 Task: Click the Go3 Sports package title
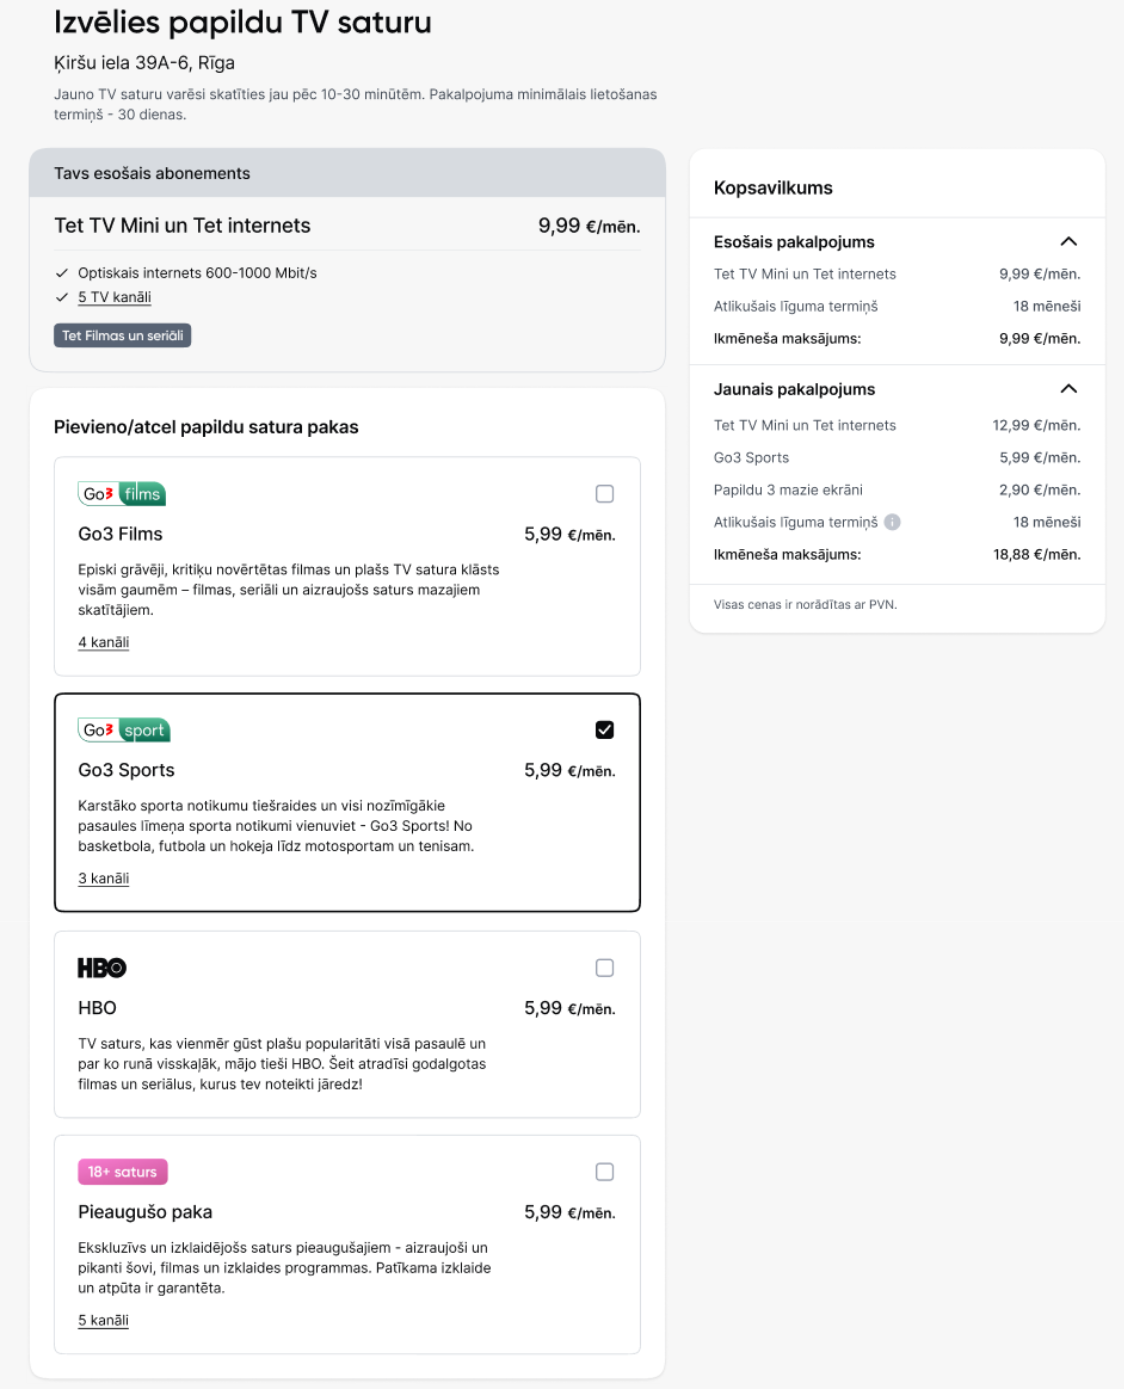[x=127, y=770]
